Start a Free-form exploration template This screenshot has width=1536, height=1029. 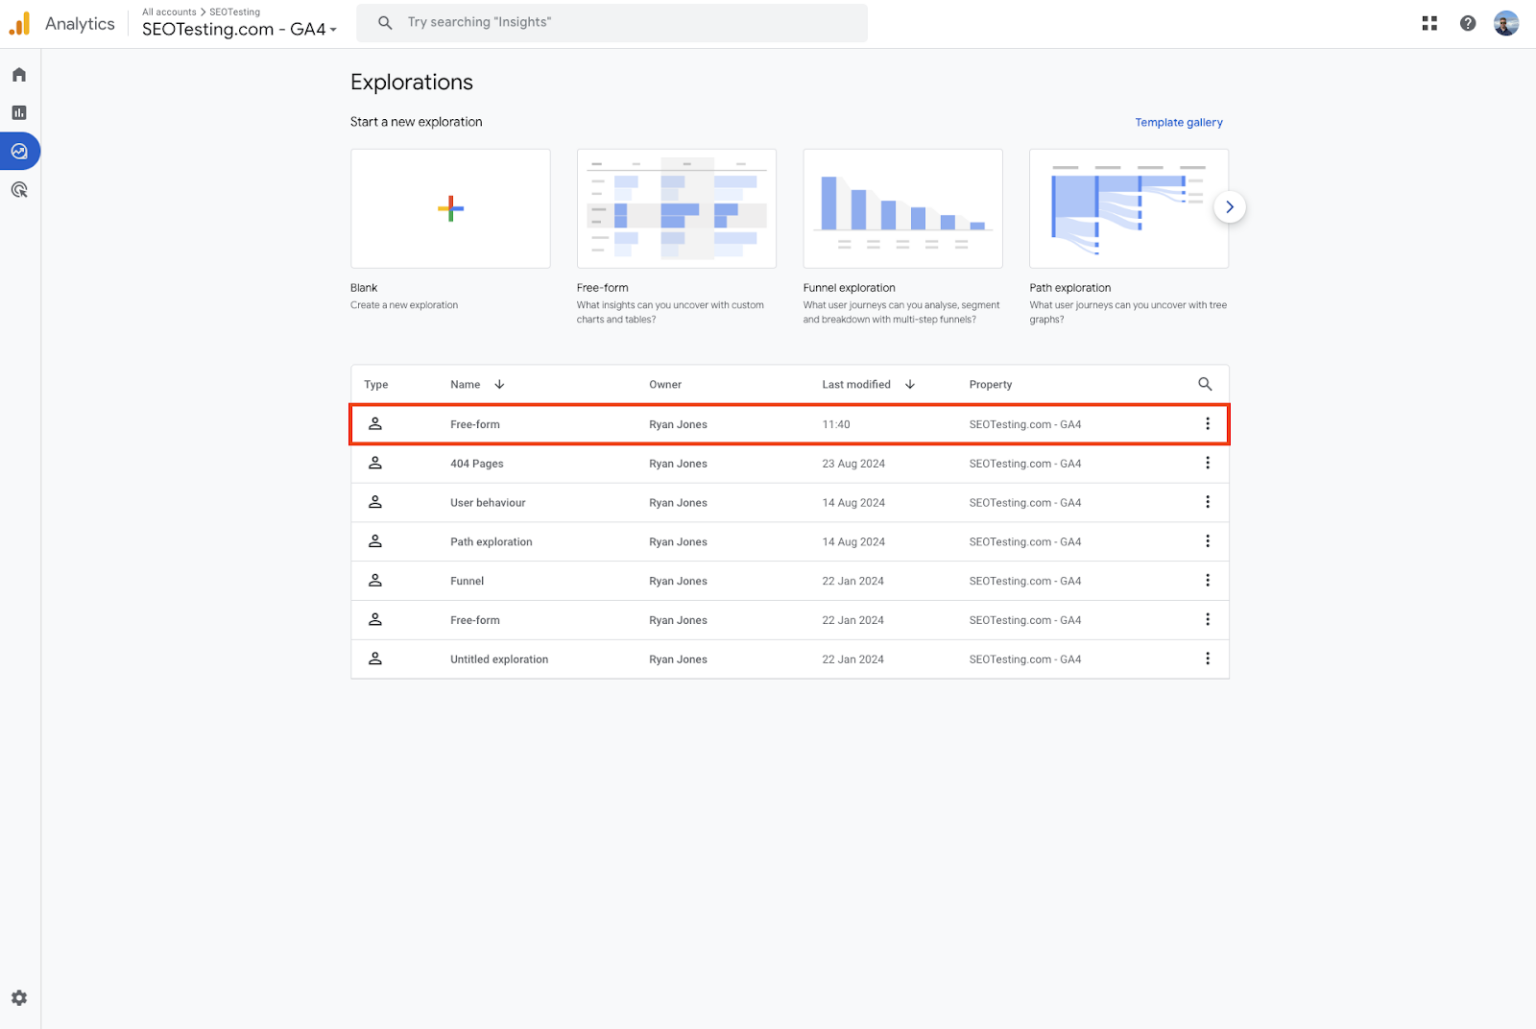(x=676, y=208)
